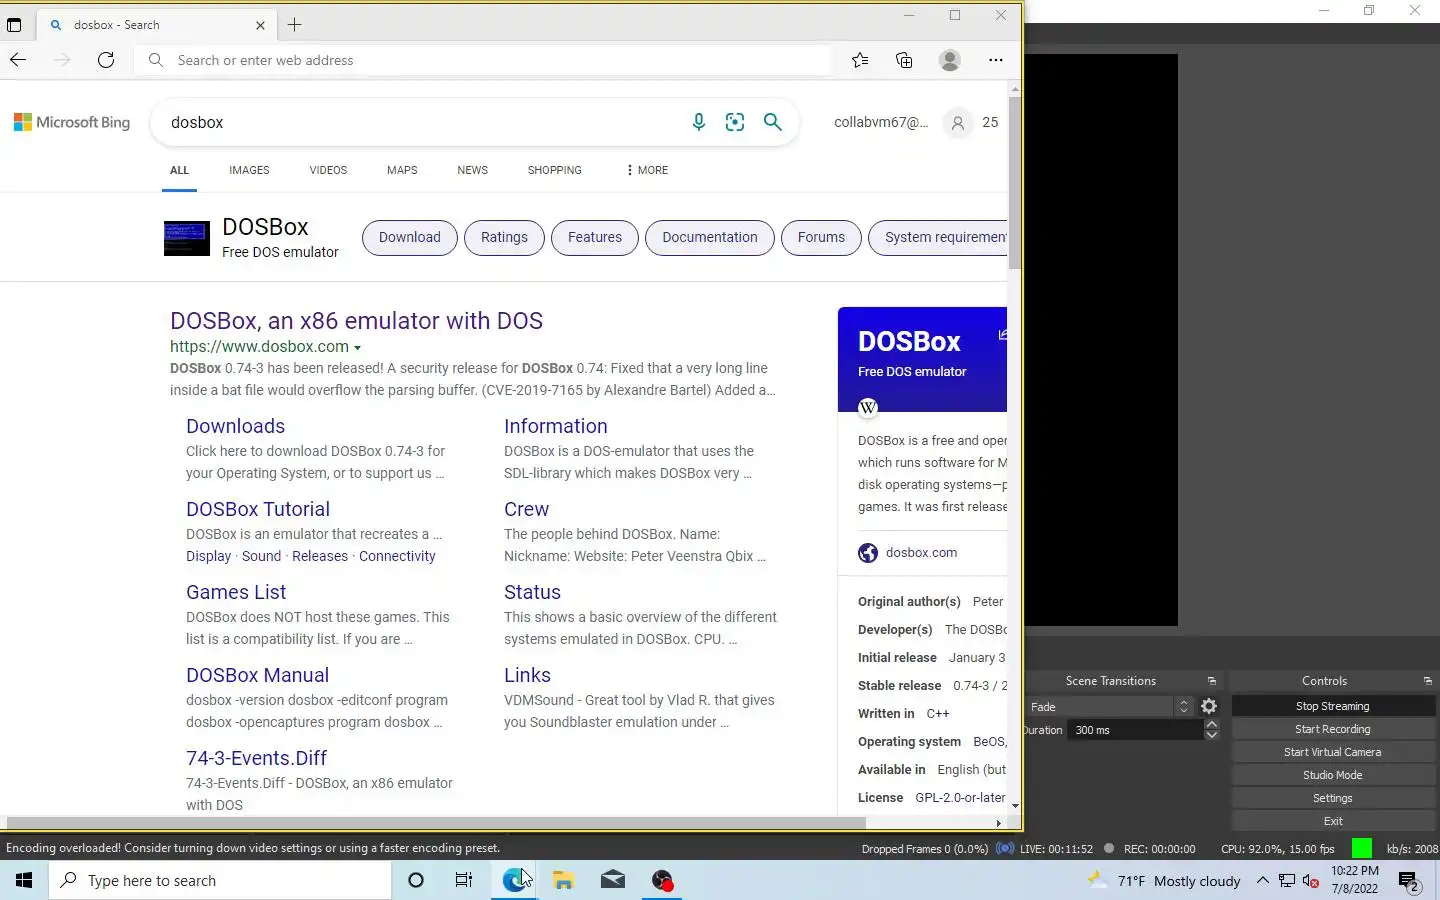
Task: Open the tab actions menu icon
Action: (x=14, y=25)
